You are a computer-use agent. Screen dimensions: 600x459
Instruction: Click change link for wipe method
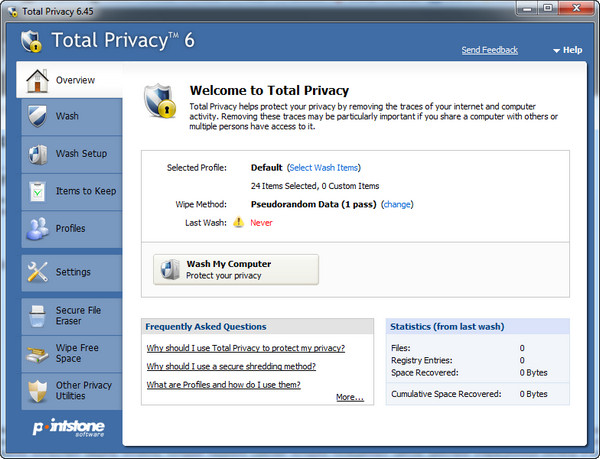tap(397, 204)
